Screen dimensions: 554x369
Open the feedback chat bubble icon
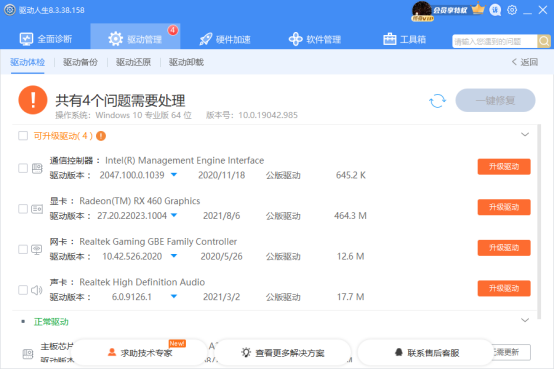pyautogui.click(x=495, y=10)
